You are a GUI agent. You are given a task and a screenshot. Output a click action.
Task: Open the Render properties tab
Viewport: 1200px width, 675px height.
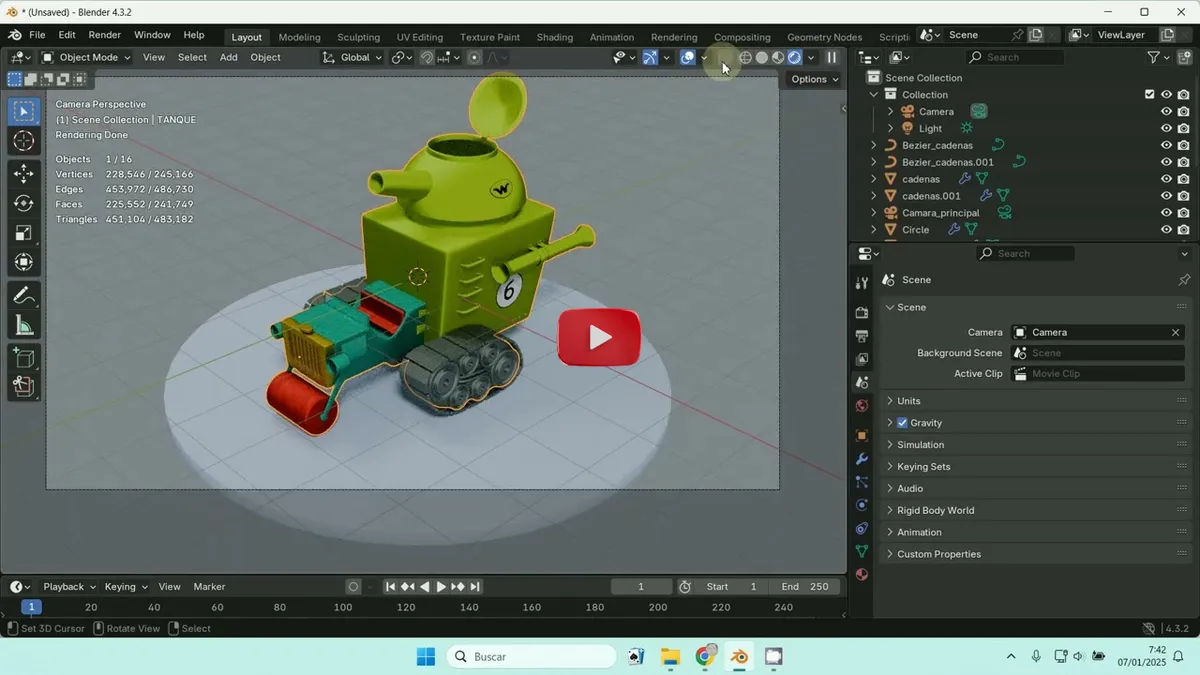[x=862, y=312]
